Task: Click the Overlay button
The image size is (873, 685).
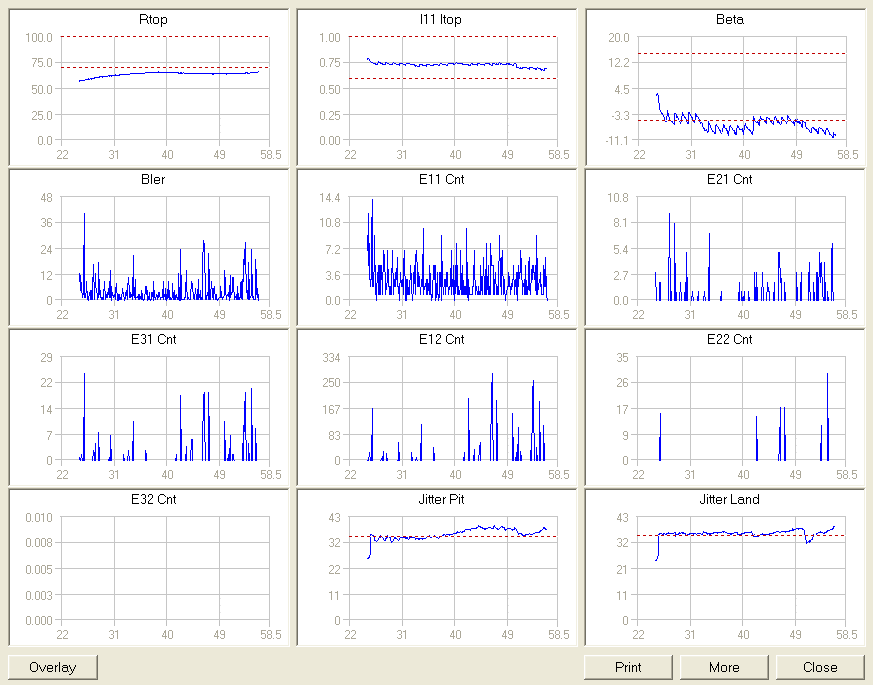Action: 53,667
